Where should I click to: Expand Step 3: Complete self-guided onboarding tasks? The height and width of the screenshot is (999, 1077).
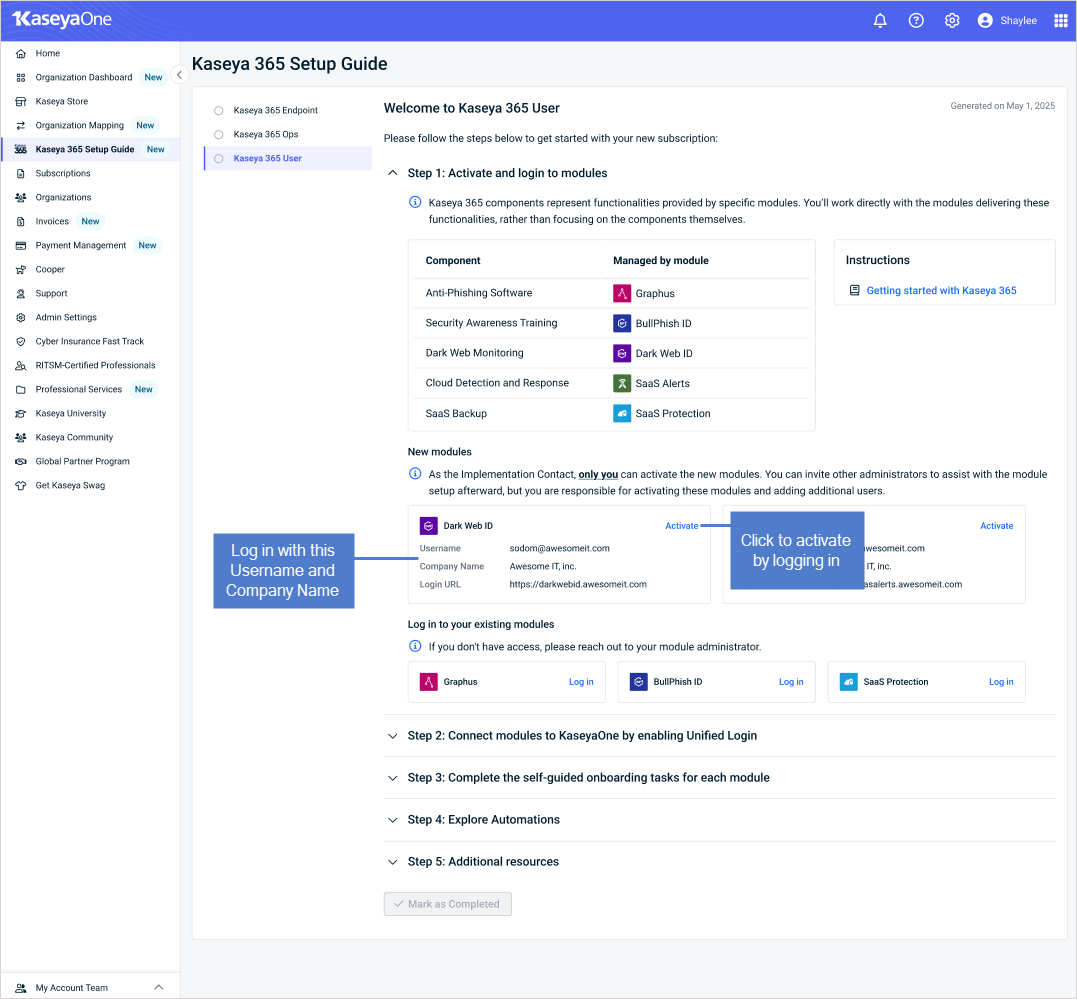click(x=392, y=778)
